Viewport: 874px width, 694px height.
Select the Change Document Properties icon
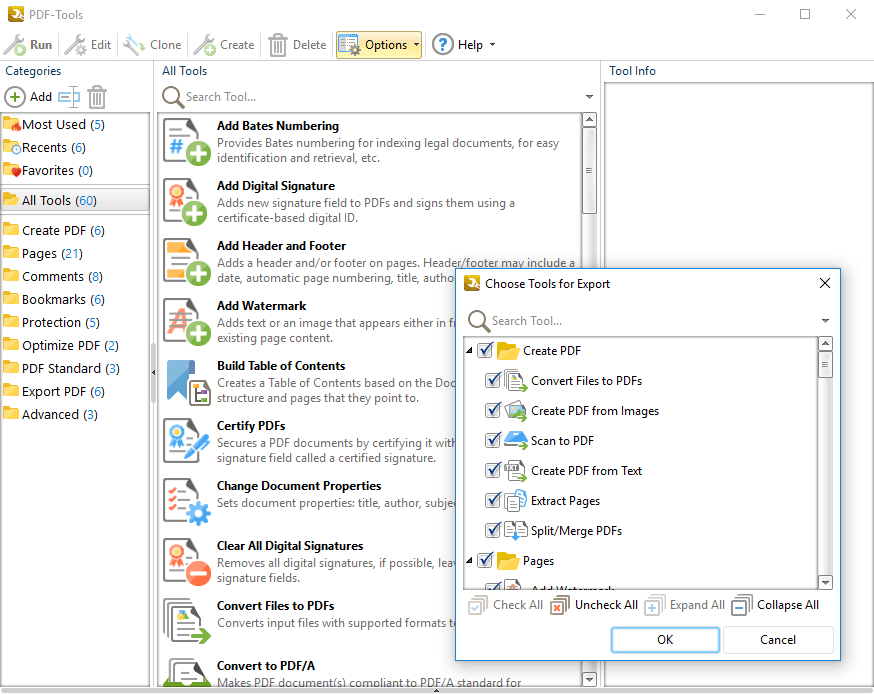[x=187, y=502]
